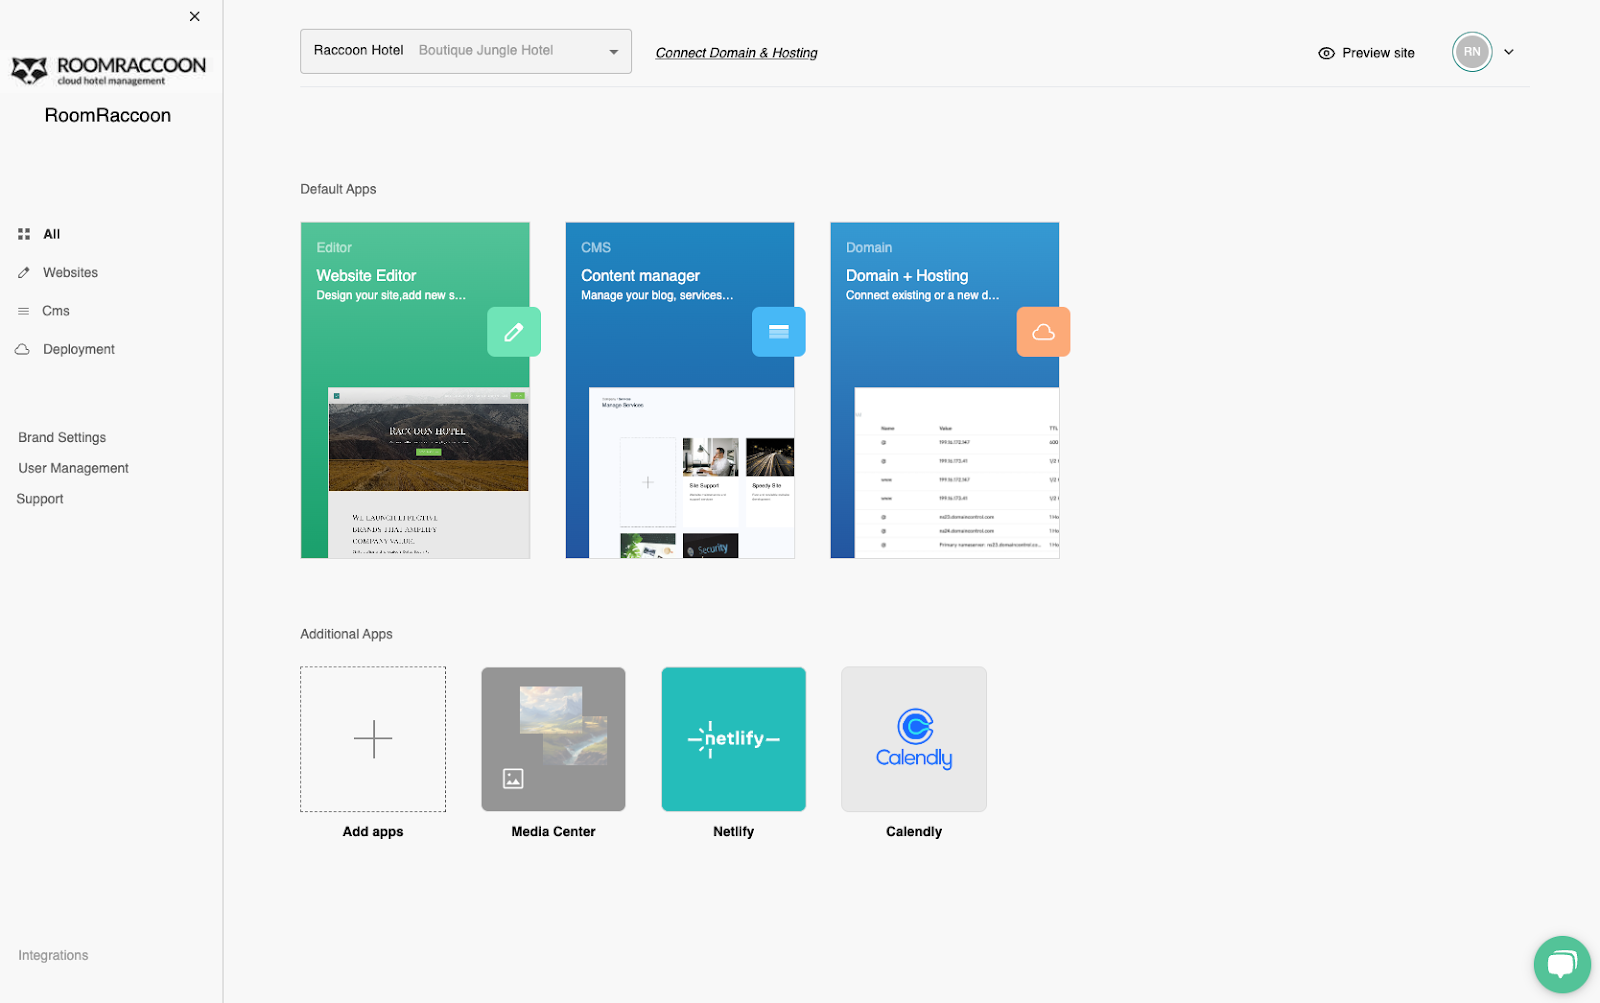Open User Management
This screenshot has height=1003, width=1600.
(x=73, y=468)
